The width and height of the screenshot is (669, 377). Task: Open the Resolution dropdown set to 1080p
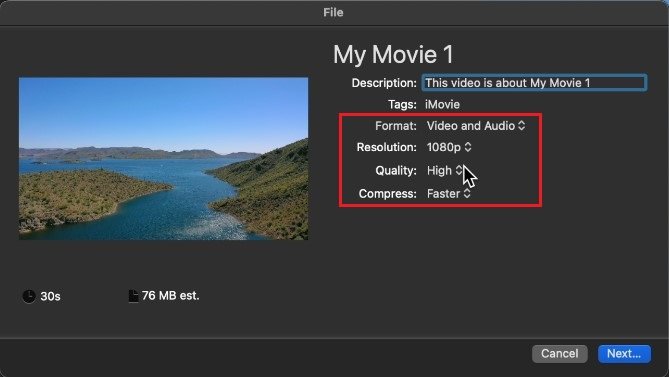point(449,147)
